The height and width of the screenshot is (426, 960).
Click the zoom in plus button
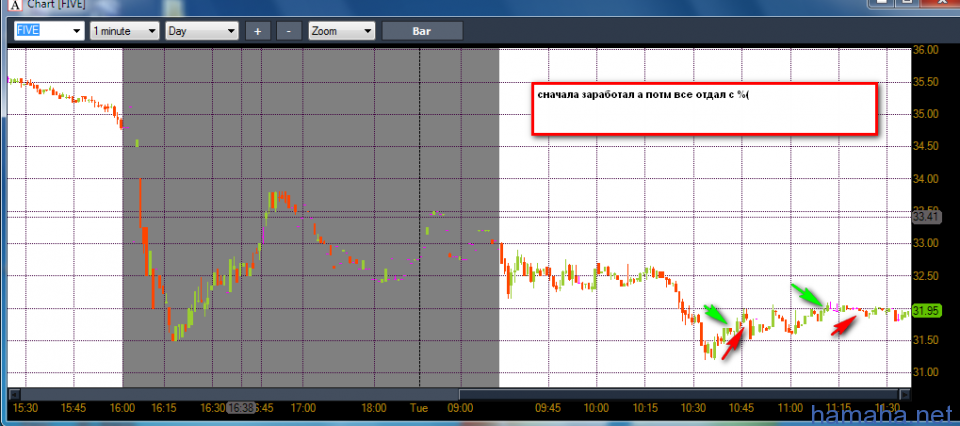point(257,31)
